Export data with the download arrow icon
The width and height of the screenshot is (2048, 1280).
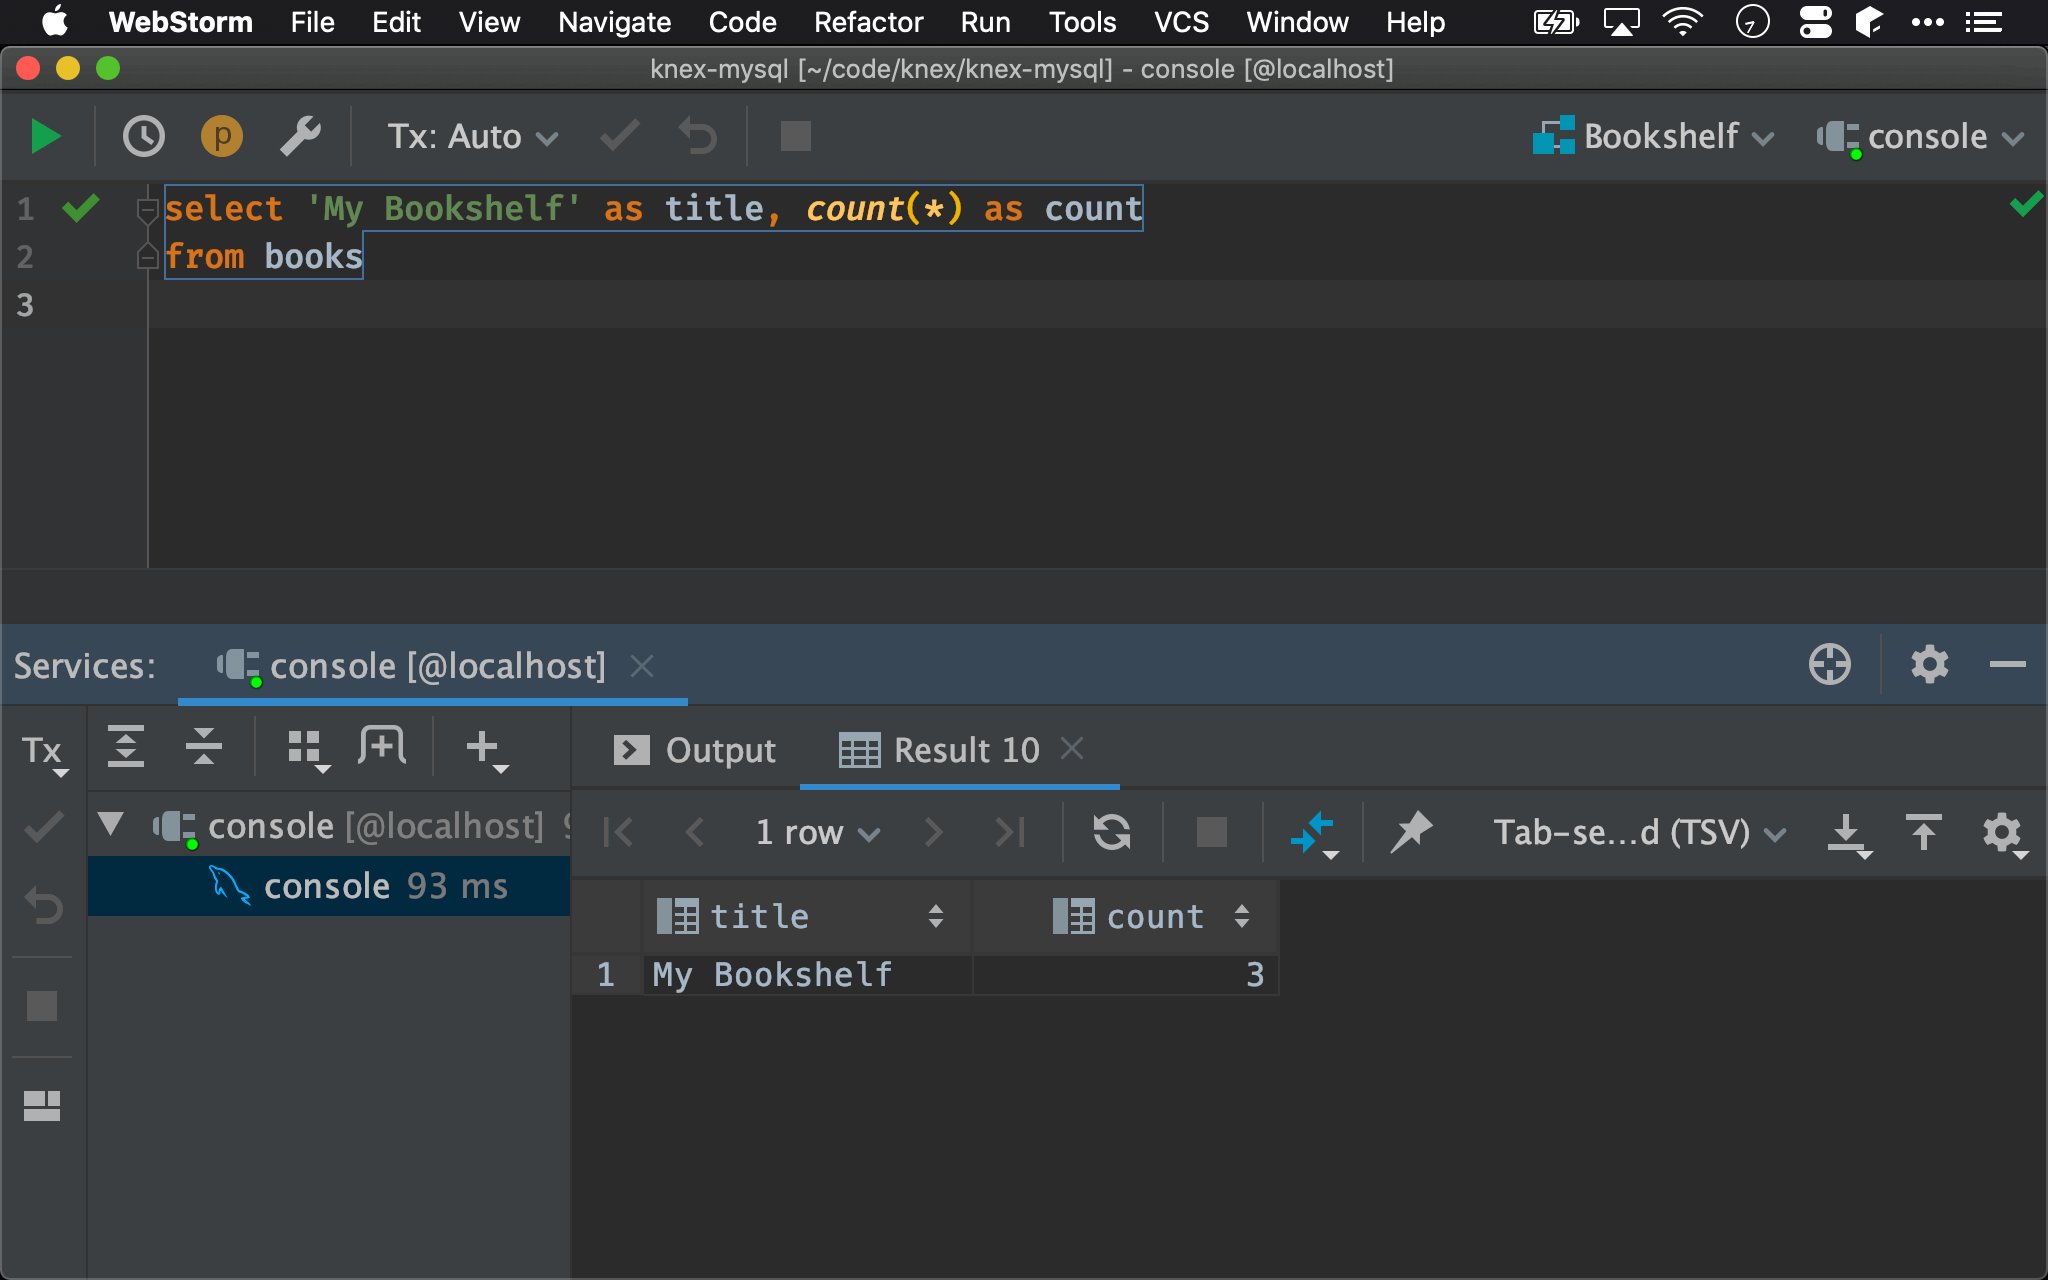click(x=1849, y=835)
